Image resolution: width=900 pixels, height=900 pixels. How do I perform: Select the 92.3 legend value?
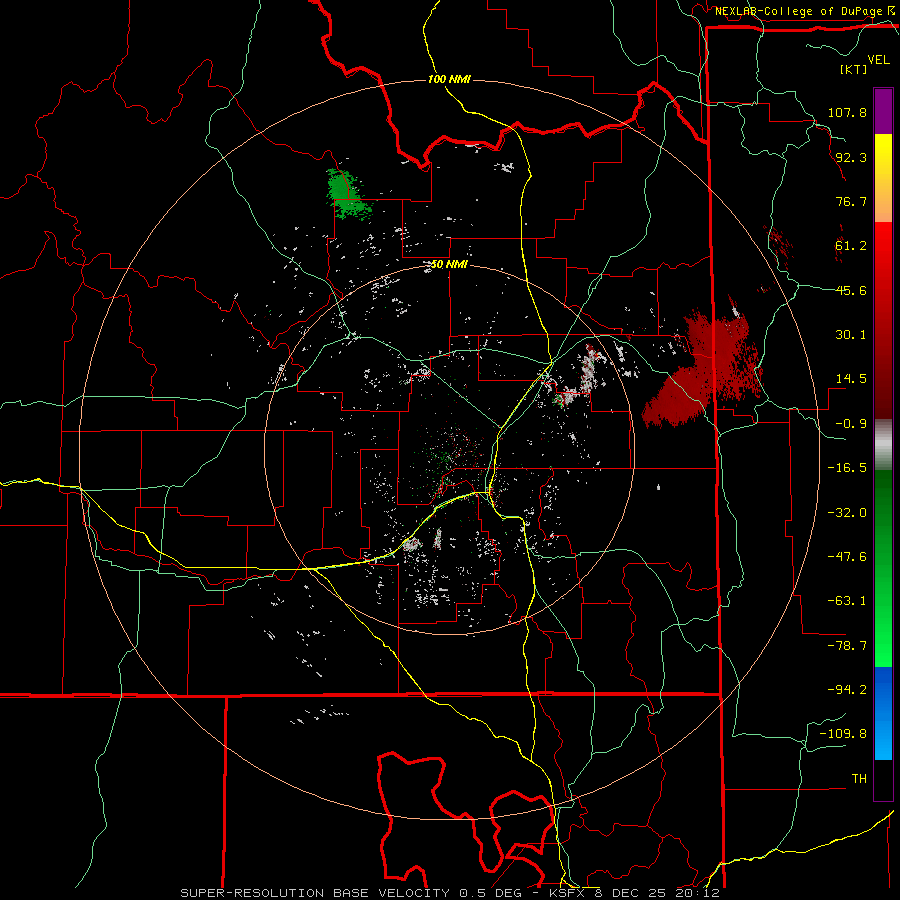[x=851, y=157]
